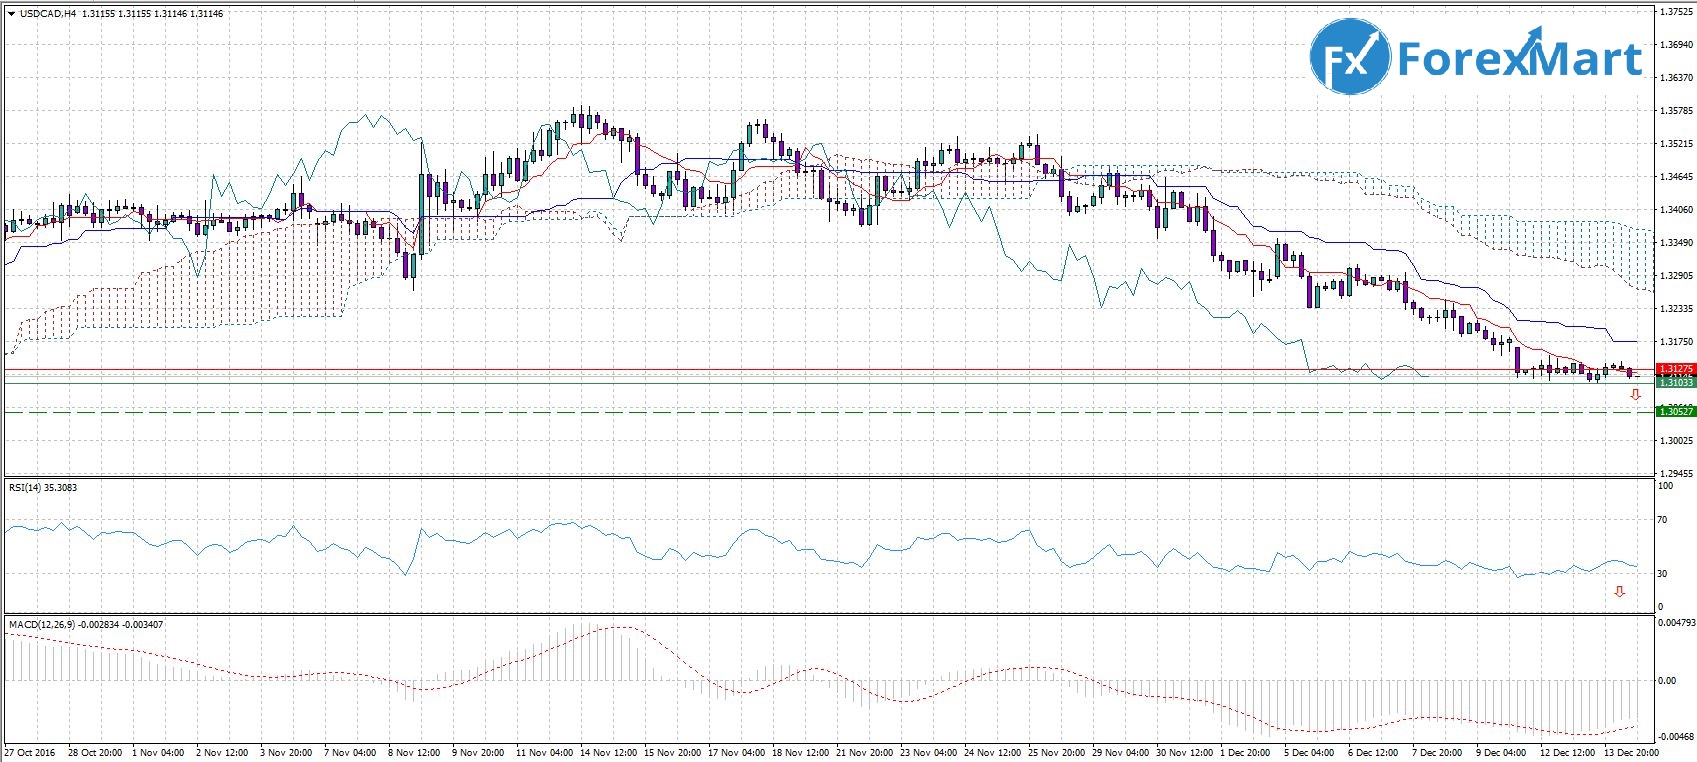Click the 1.37525 price axis label
Screen dimensions: 1697x762
click(x=1676, y=12)
